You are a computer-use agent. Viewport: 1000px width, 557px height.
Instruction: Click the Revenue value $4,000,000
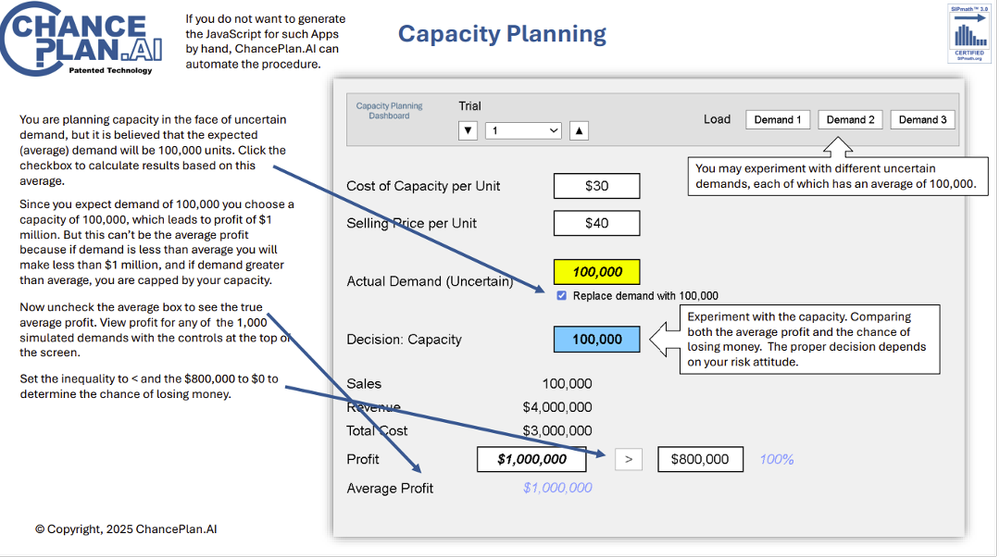point(557,407)
